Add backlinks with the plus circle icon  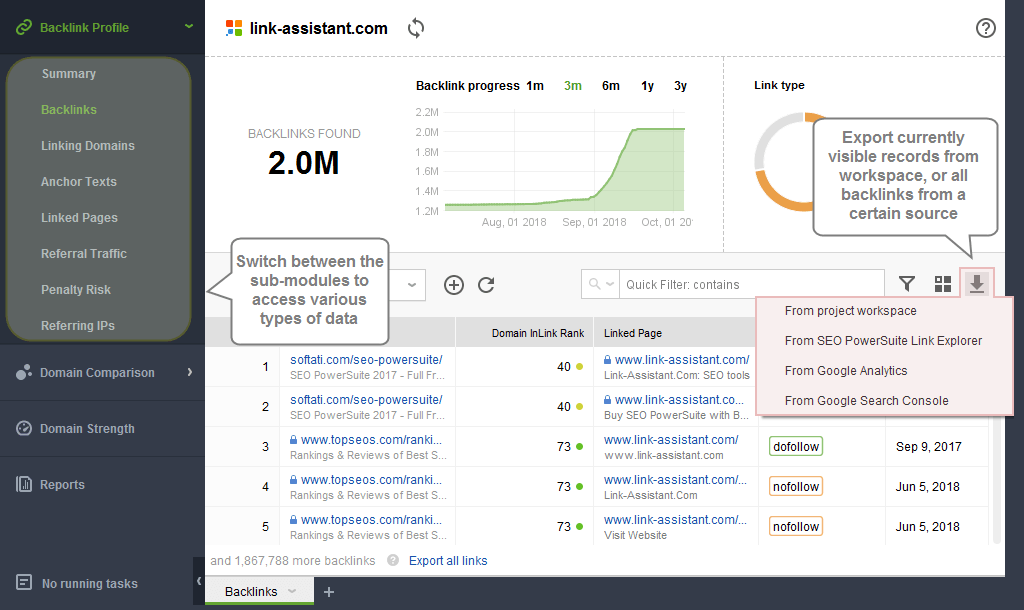[454, 285]
